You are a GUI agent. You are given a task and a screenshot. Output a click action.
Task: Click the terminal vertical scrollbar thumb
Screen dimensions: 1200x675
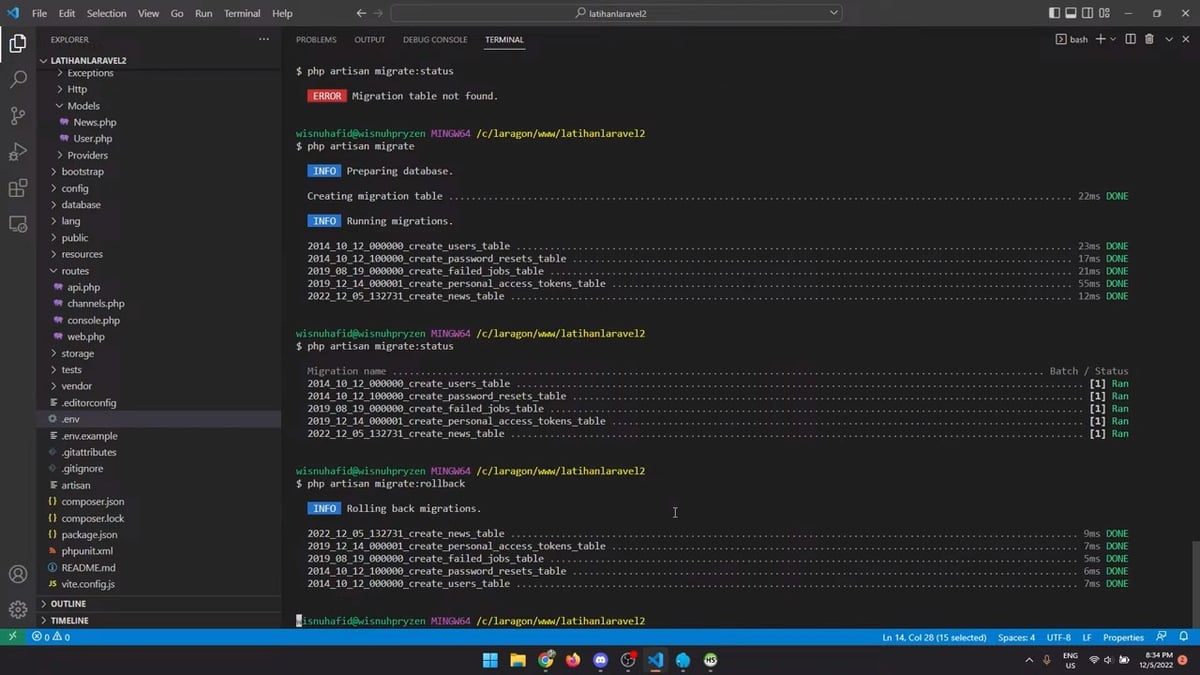pyautogui.click(x=1194, y=583)
